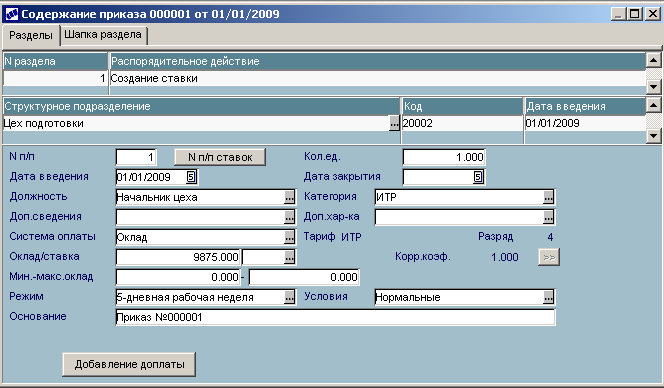Open lookup for Система оплаты field

289,237
